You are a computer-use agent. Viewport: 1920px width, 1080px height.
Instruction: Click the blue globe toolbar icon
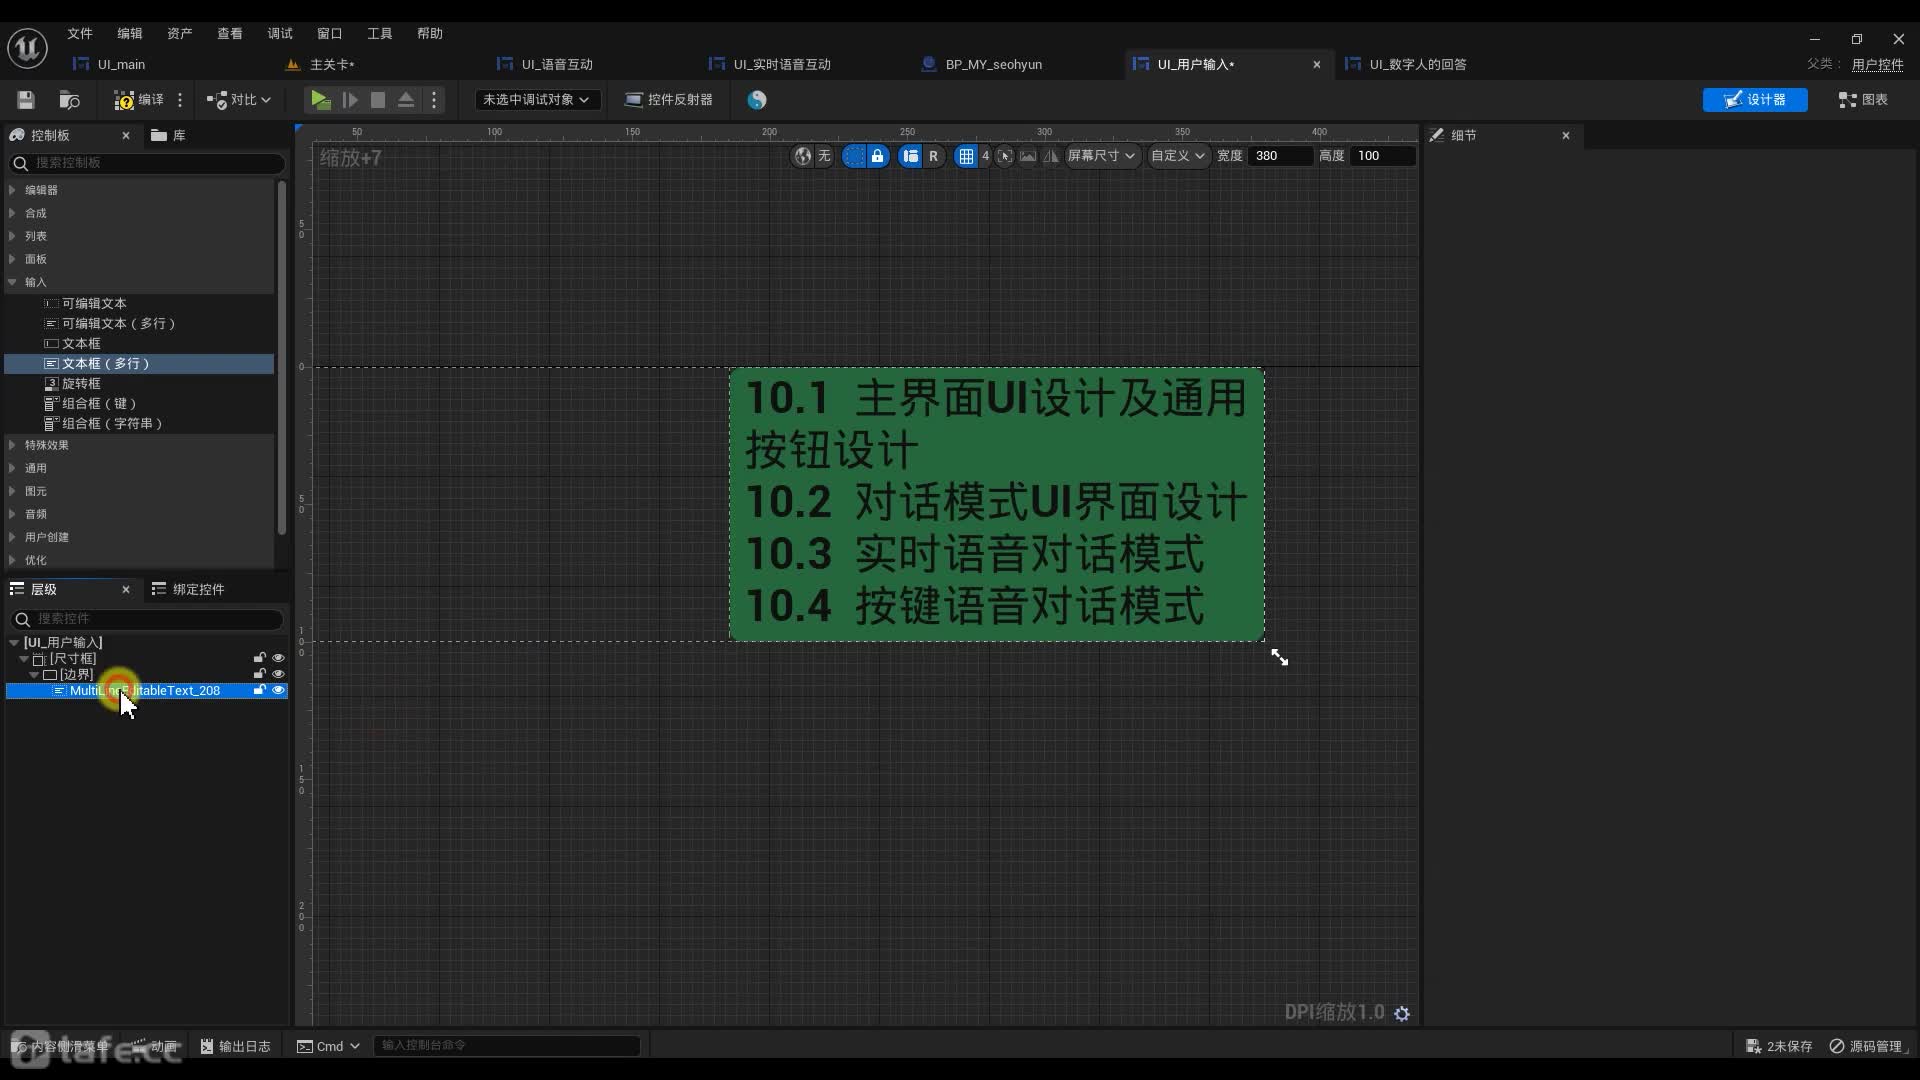click(x=757, y=100)
